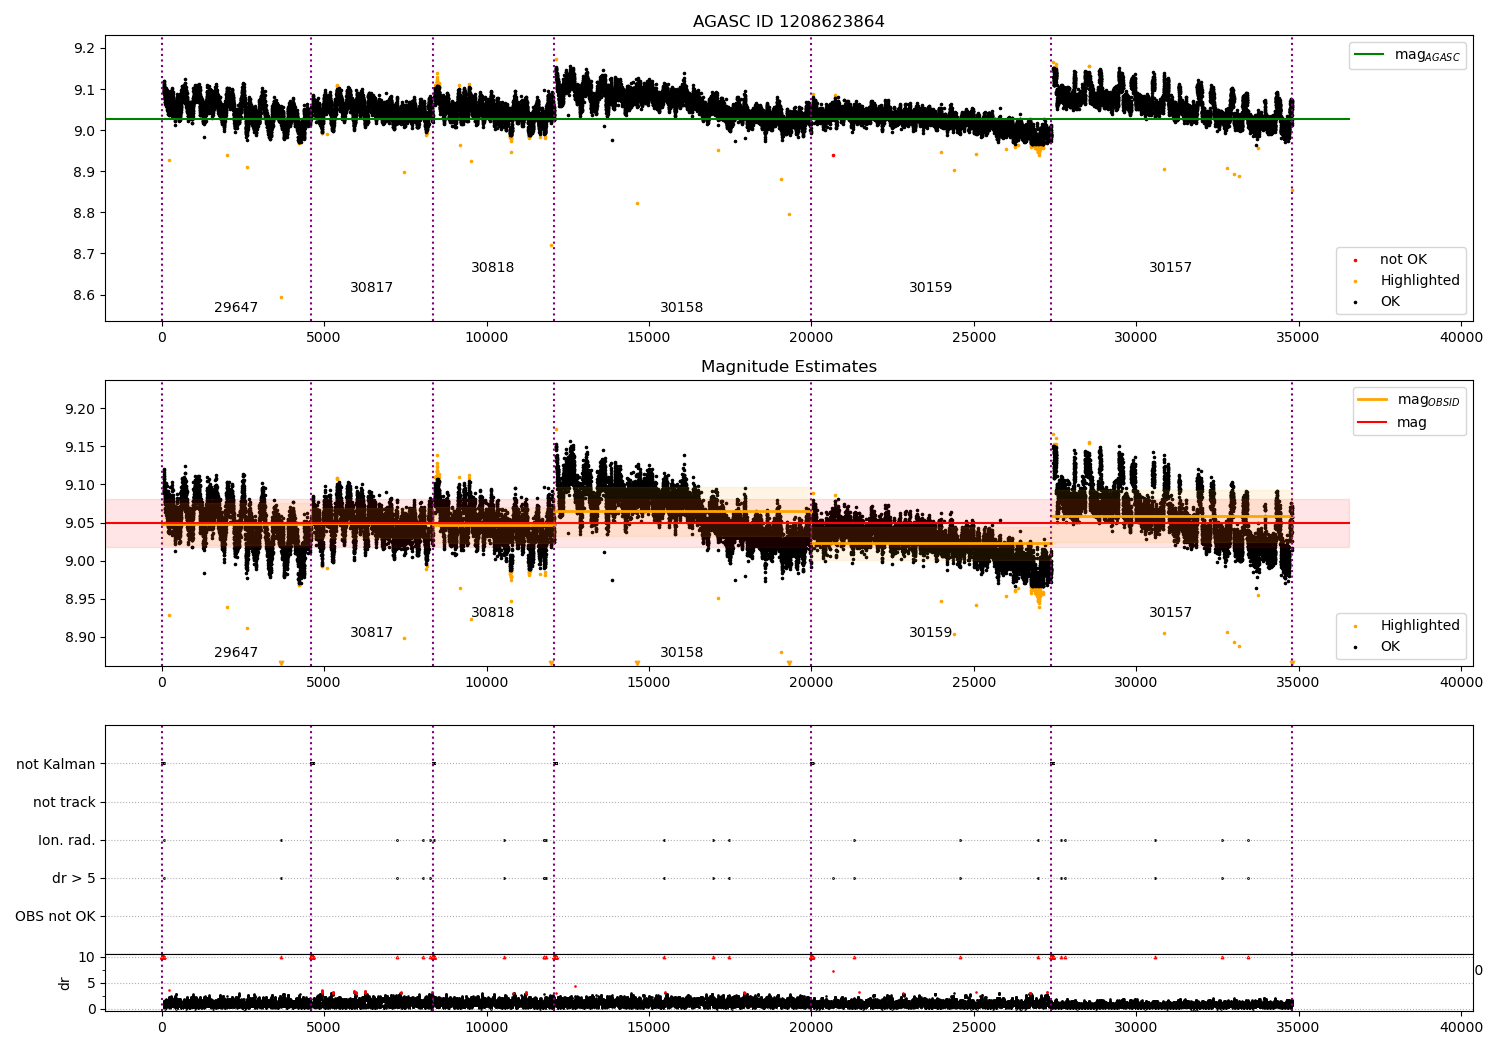Click x-axis tick 5000 in top plot
Viewport: 1500px width, 1050px height.
[324, 338]
